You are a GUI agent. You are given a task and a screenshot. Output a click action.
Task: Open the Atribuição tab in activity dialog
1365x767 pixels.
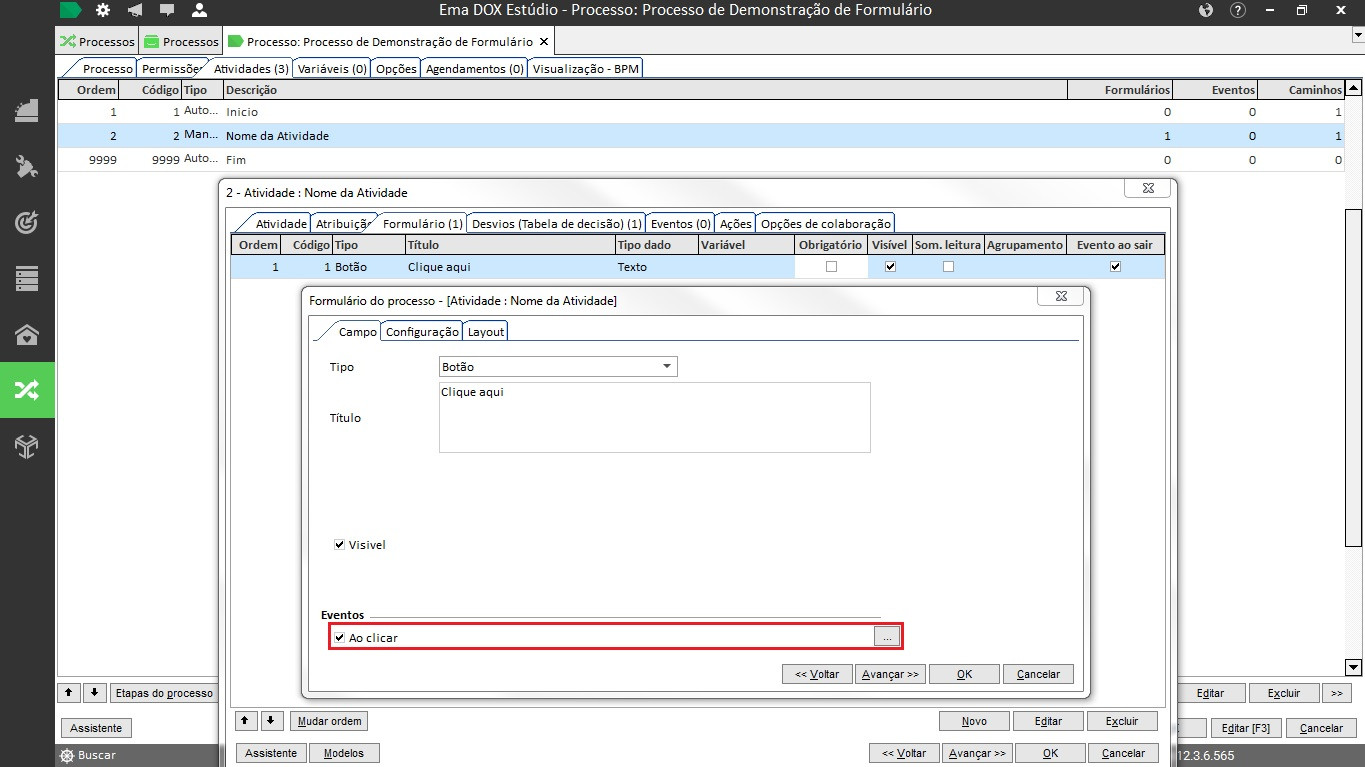pyautogui.click(x=343, y=224)
